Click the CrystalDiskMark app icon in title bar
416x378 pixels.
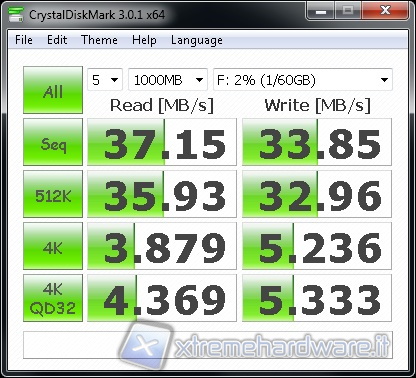coord(16,14)
